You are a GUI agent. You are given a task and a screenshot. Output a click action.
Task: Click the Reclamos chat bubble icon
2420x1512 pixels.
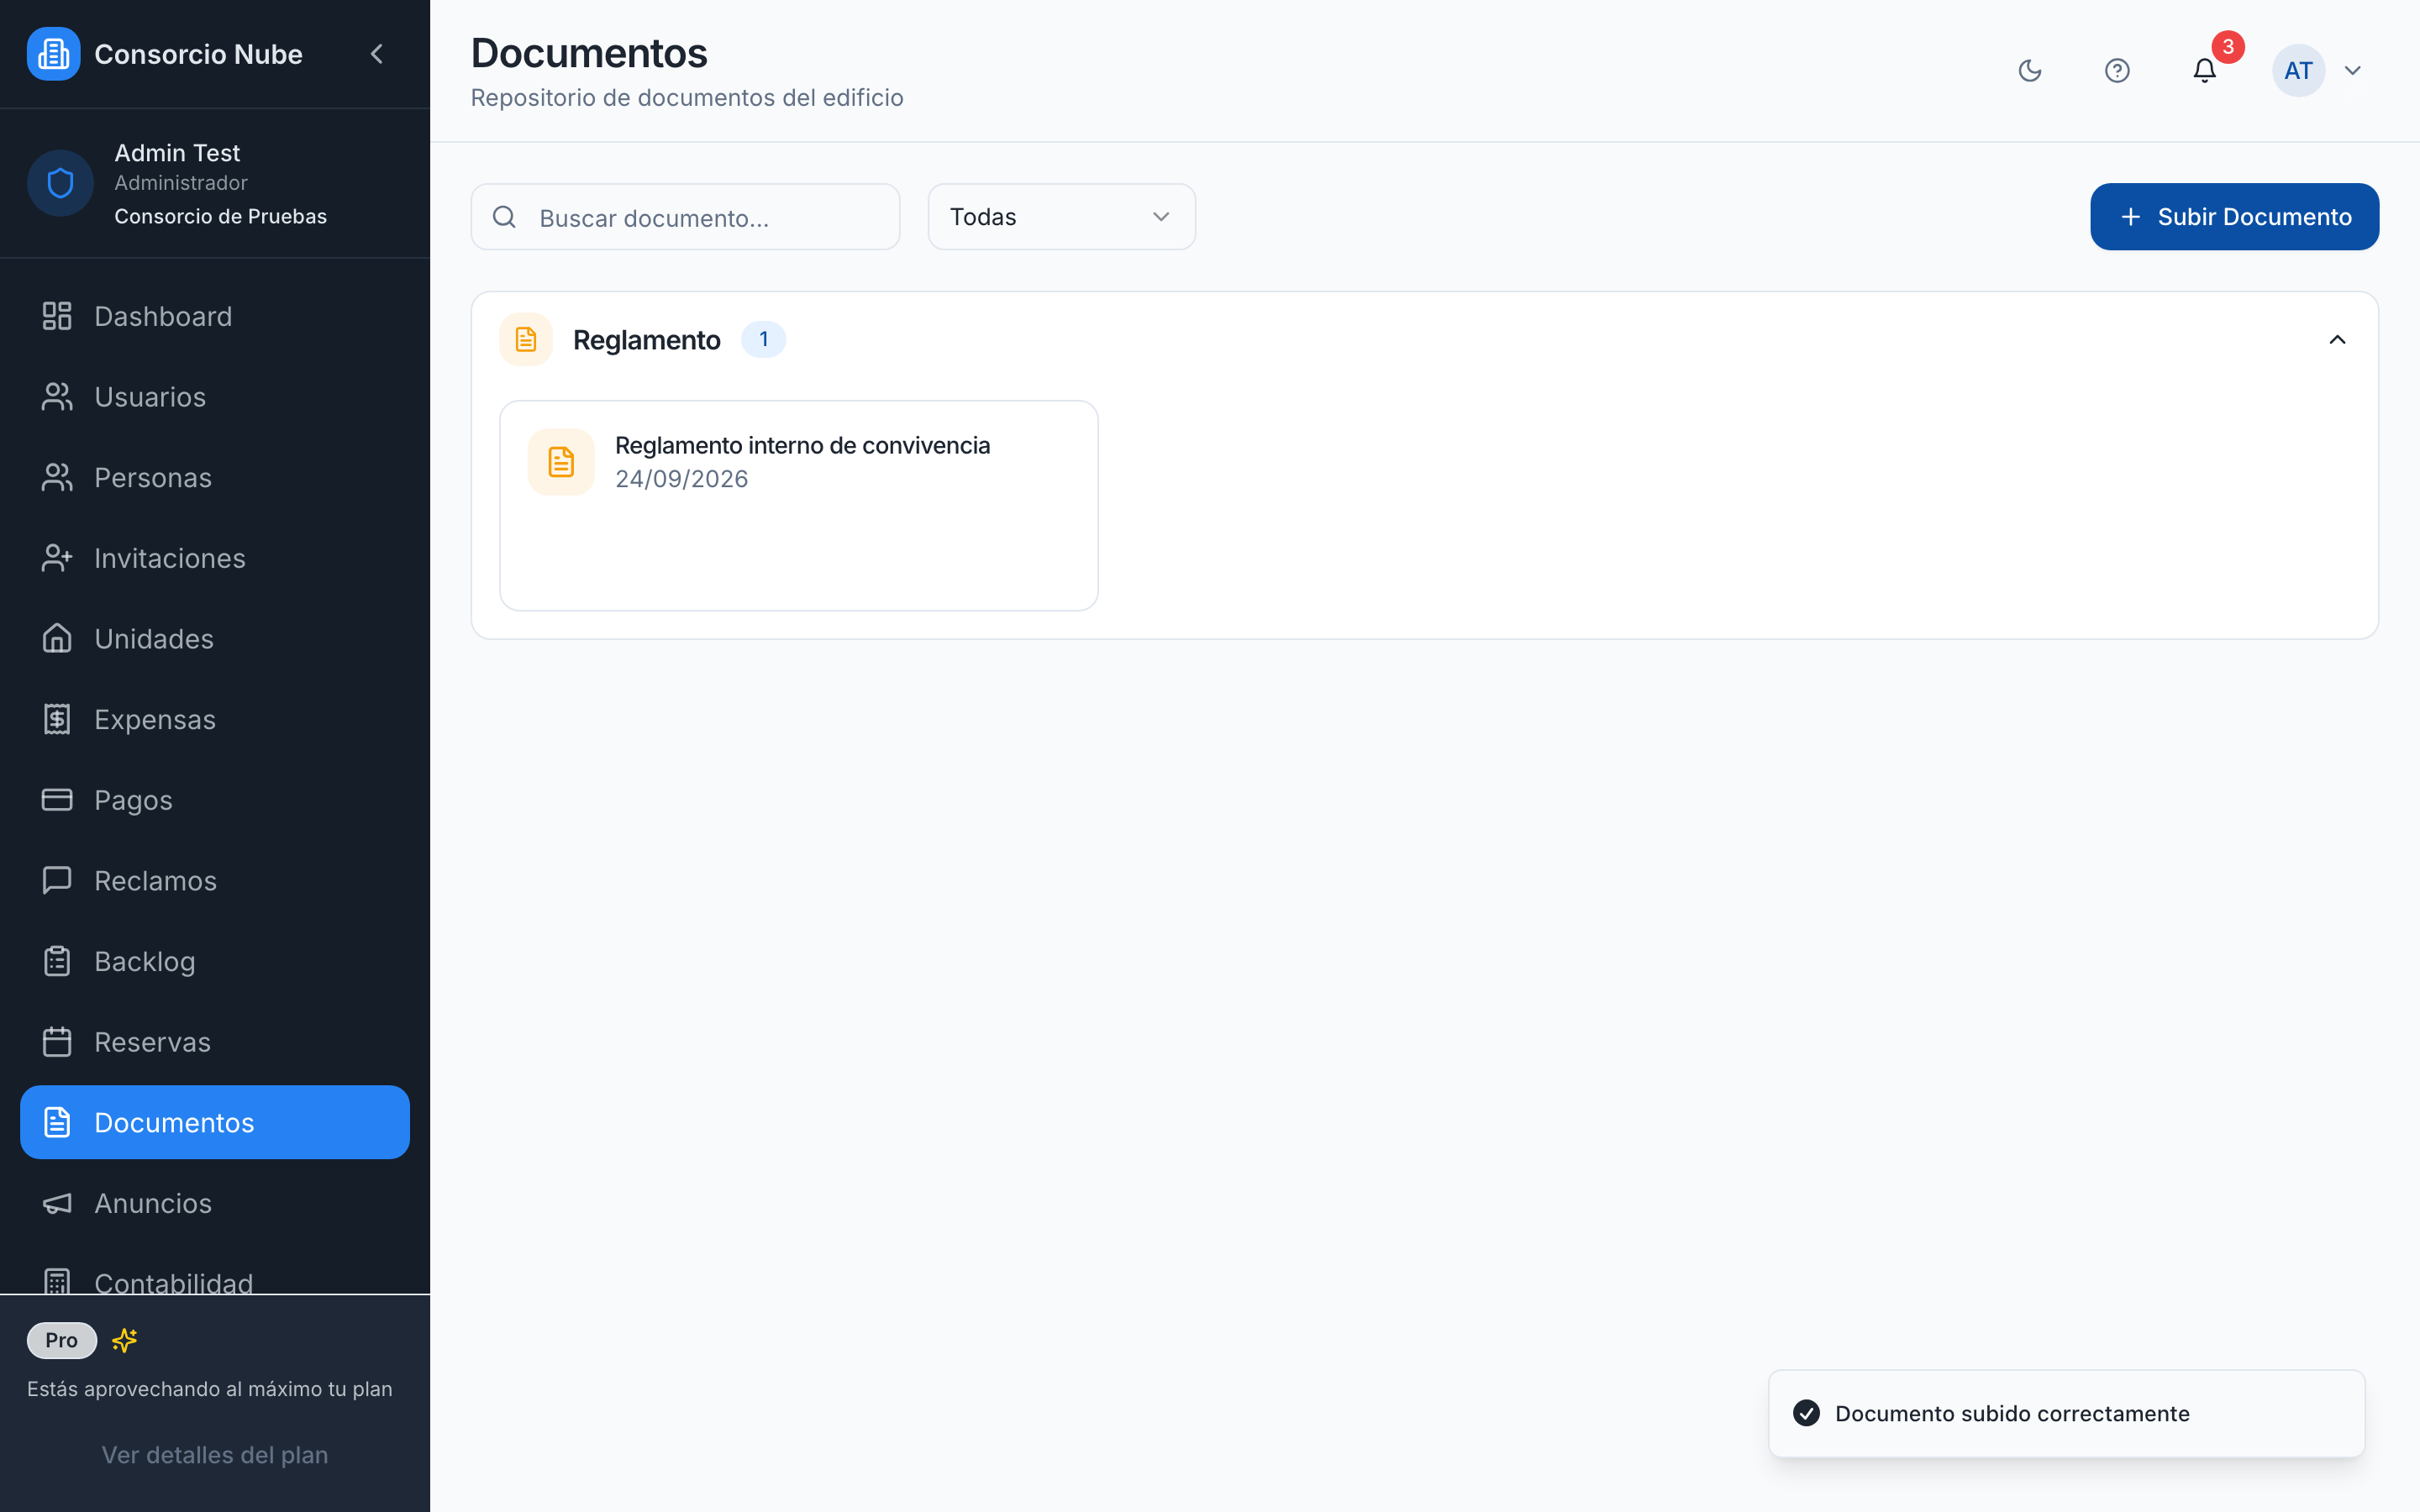click(x=57, y=880)
